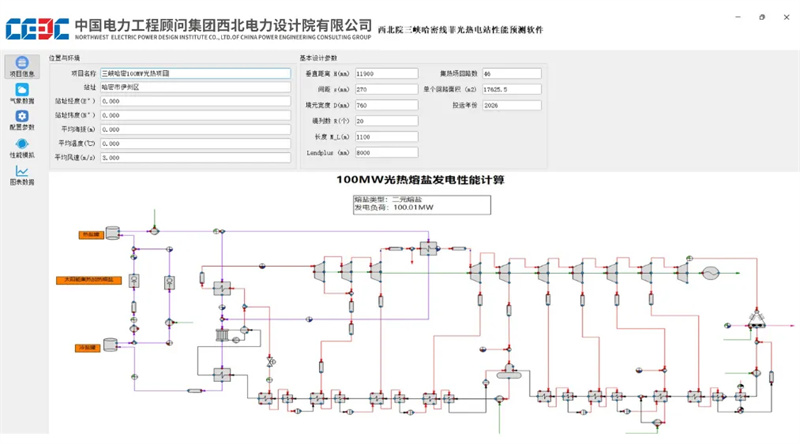
Task: Select the throttle valve symbol
Action: pyautogui.click(x=271, y=362)
